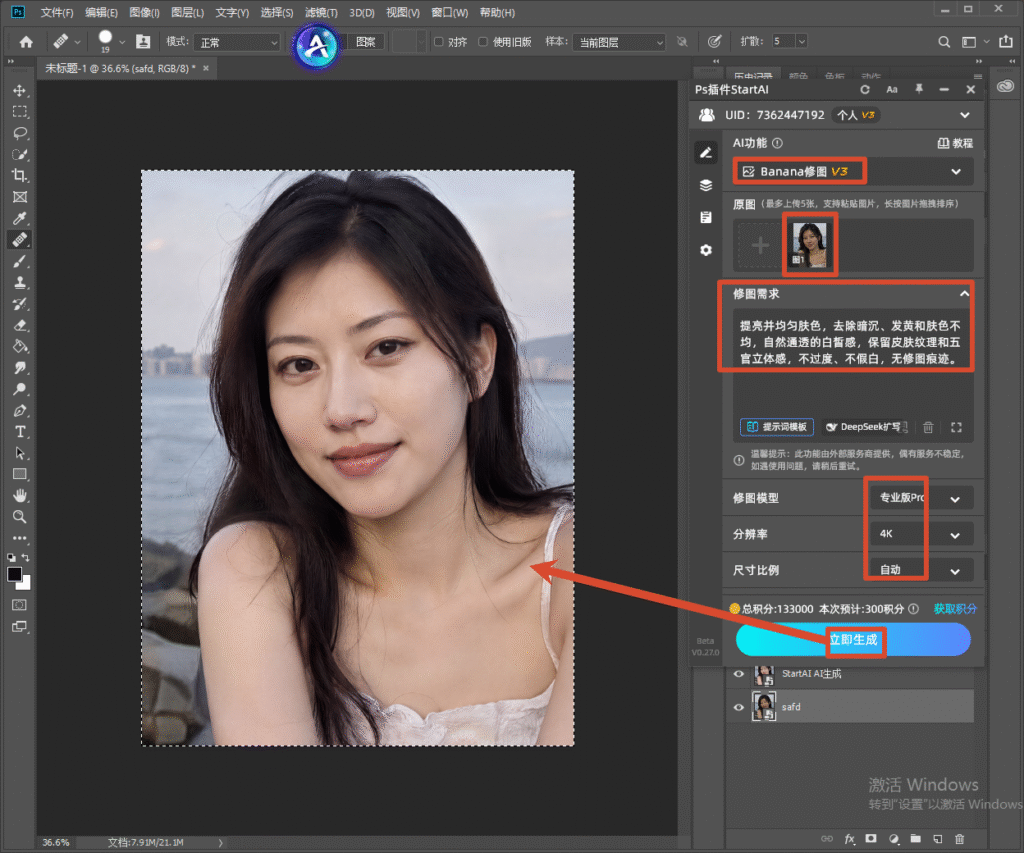Select the Zoom tool in toolbox
This screenshot has width=1024, height=853.
tap(20, 517)
